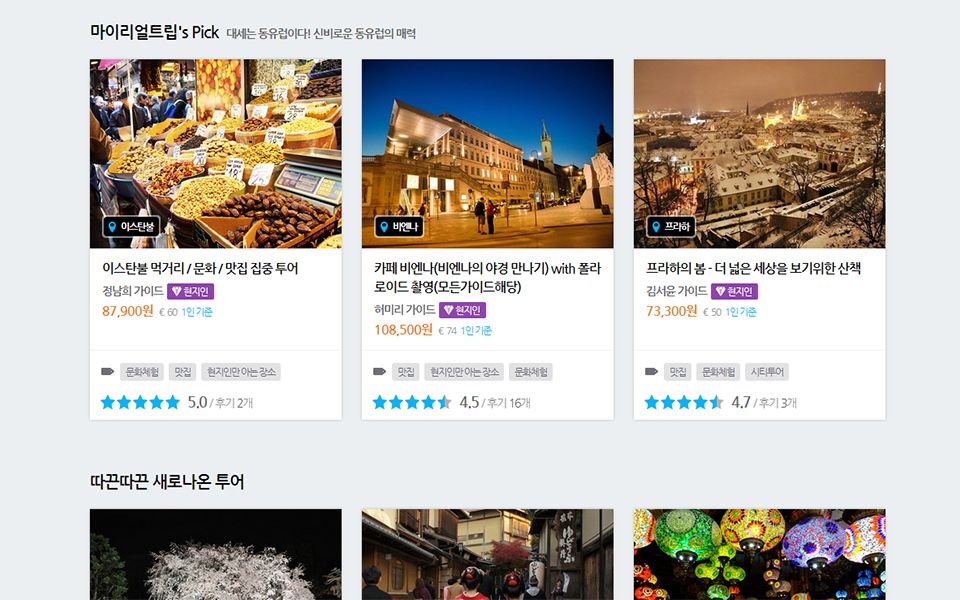Click 현지인 badge next to 김서윤 가이드
Screen dimensions: 960x600
pos(734,291)
